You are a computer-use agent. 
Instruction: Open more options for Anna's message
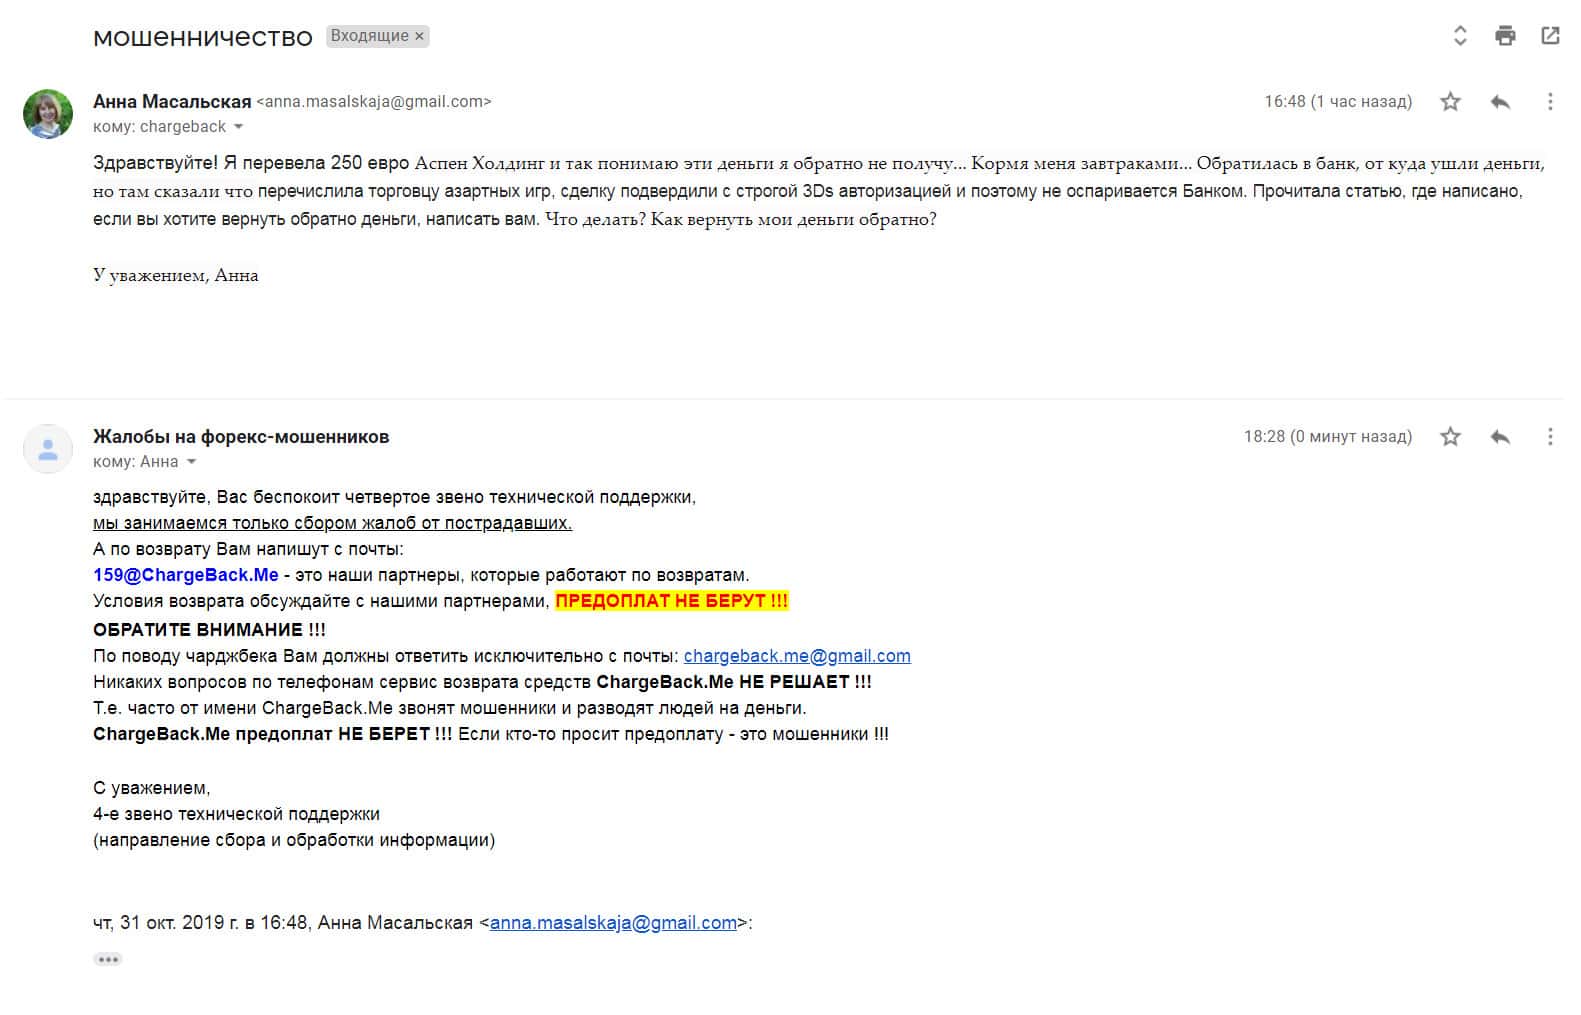click(1550, 101)
